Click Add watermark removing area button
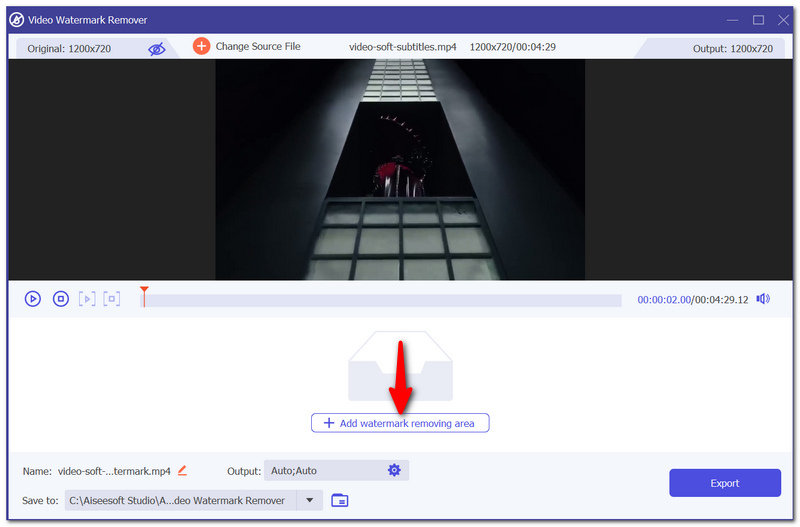Image resolution: width=800 pixels, height=527 pixels. 400,423
